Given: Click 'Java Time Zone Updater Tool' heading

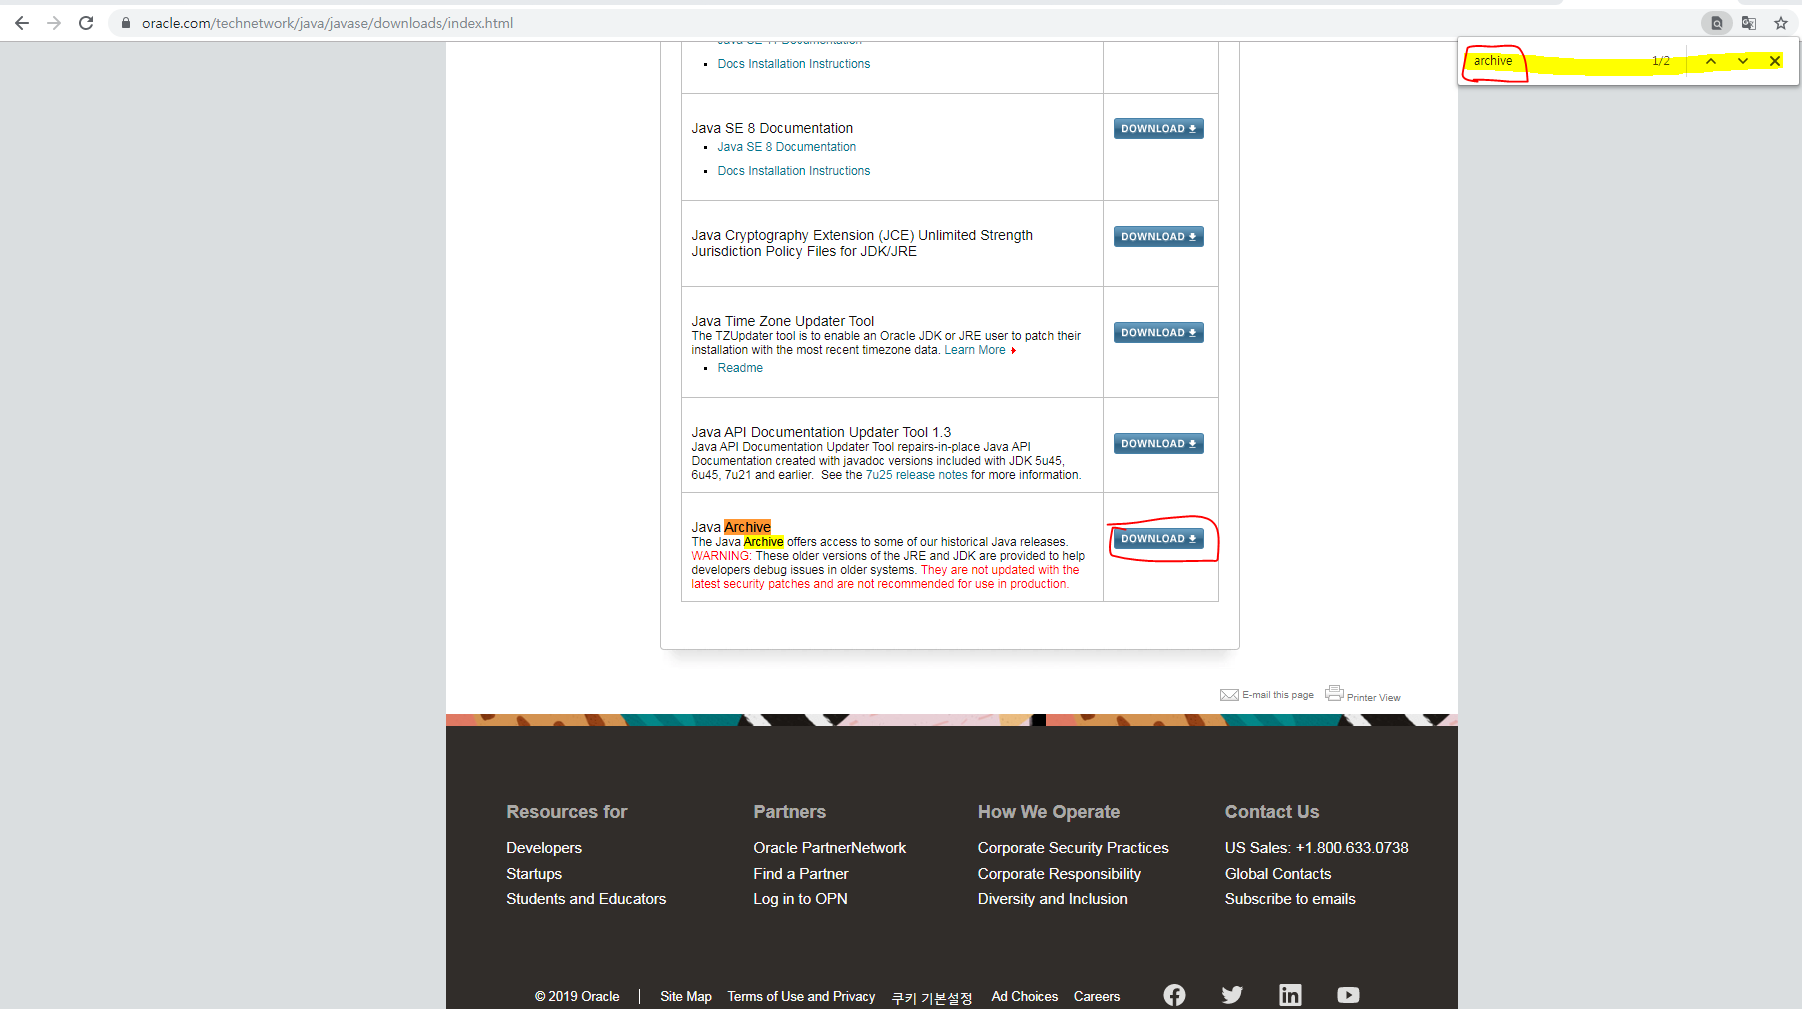Looking at the screenshot, I should [x=782, y=321].
